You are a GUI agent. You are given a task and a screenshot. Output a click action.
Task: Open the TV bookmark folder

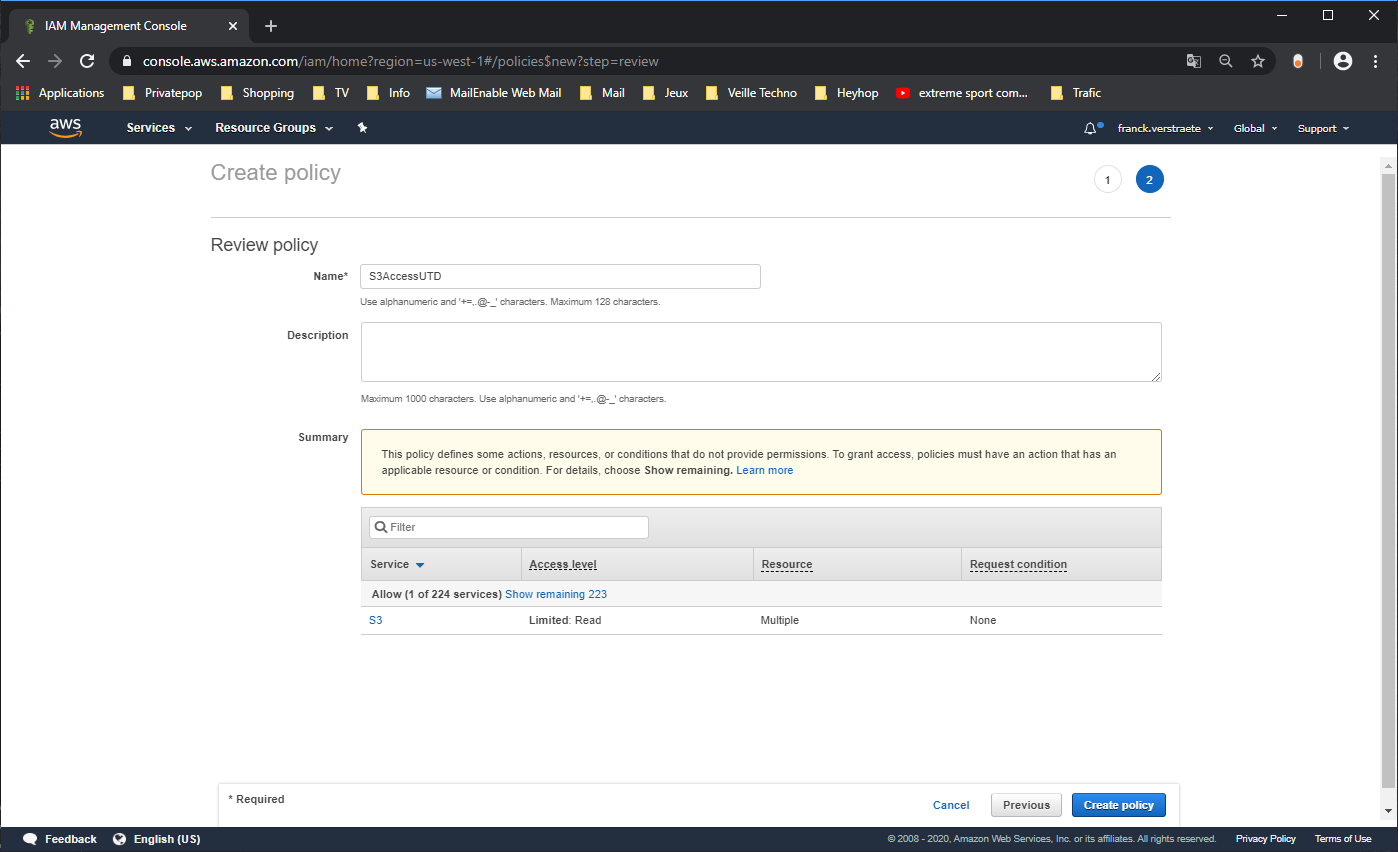point(331,93)
